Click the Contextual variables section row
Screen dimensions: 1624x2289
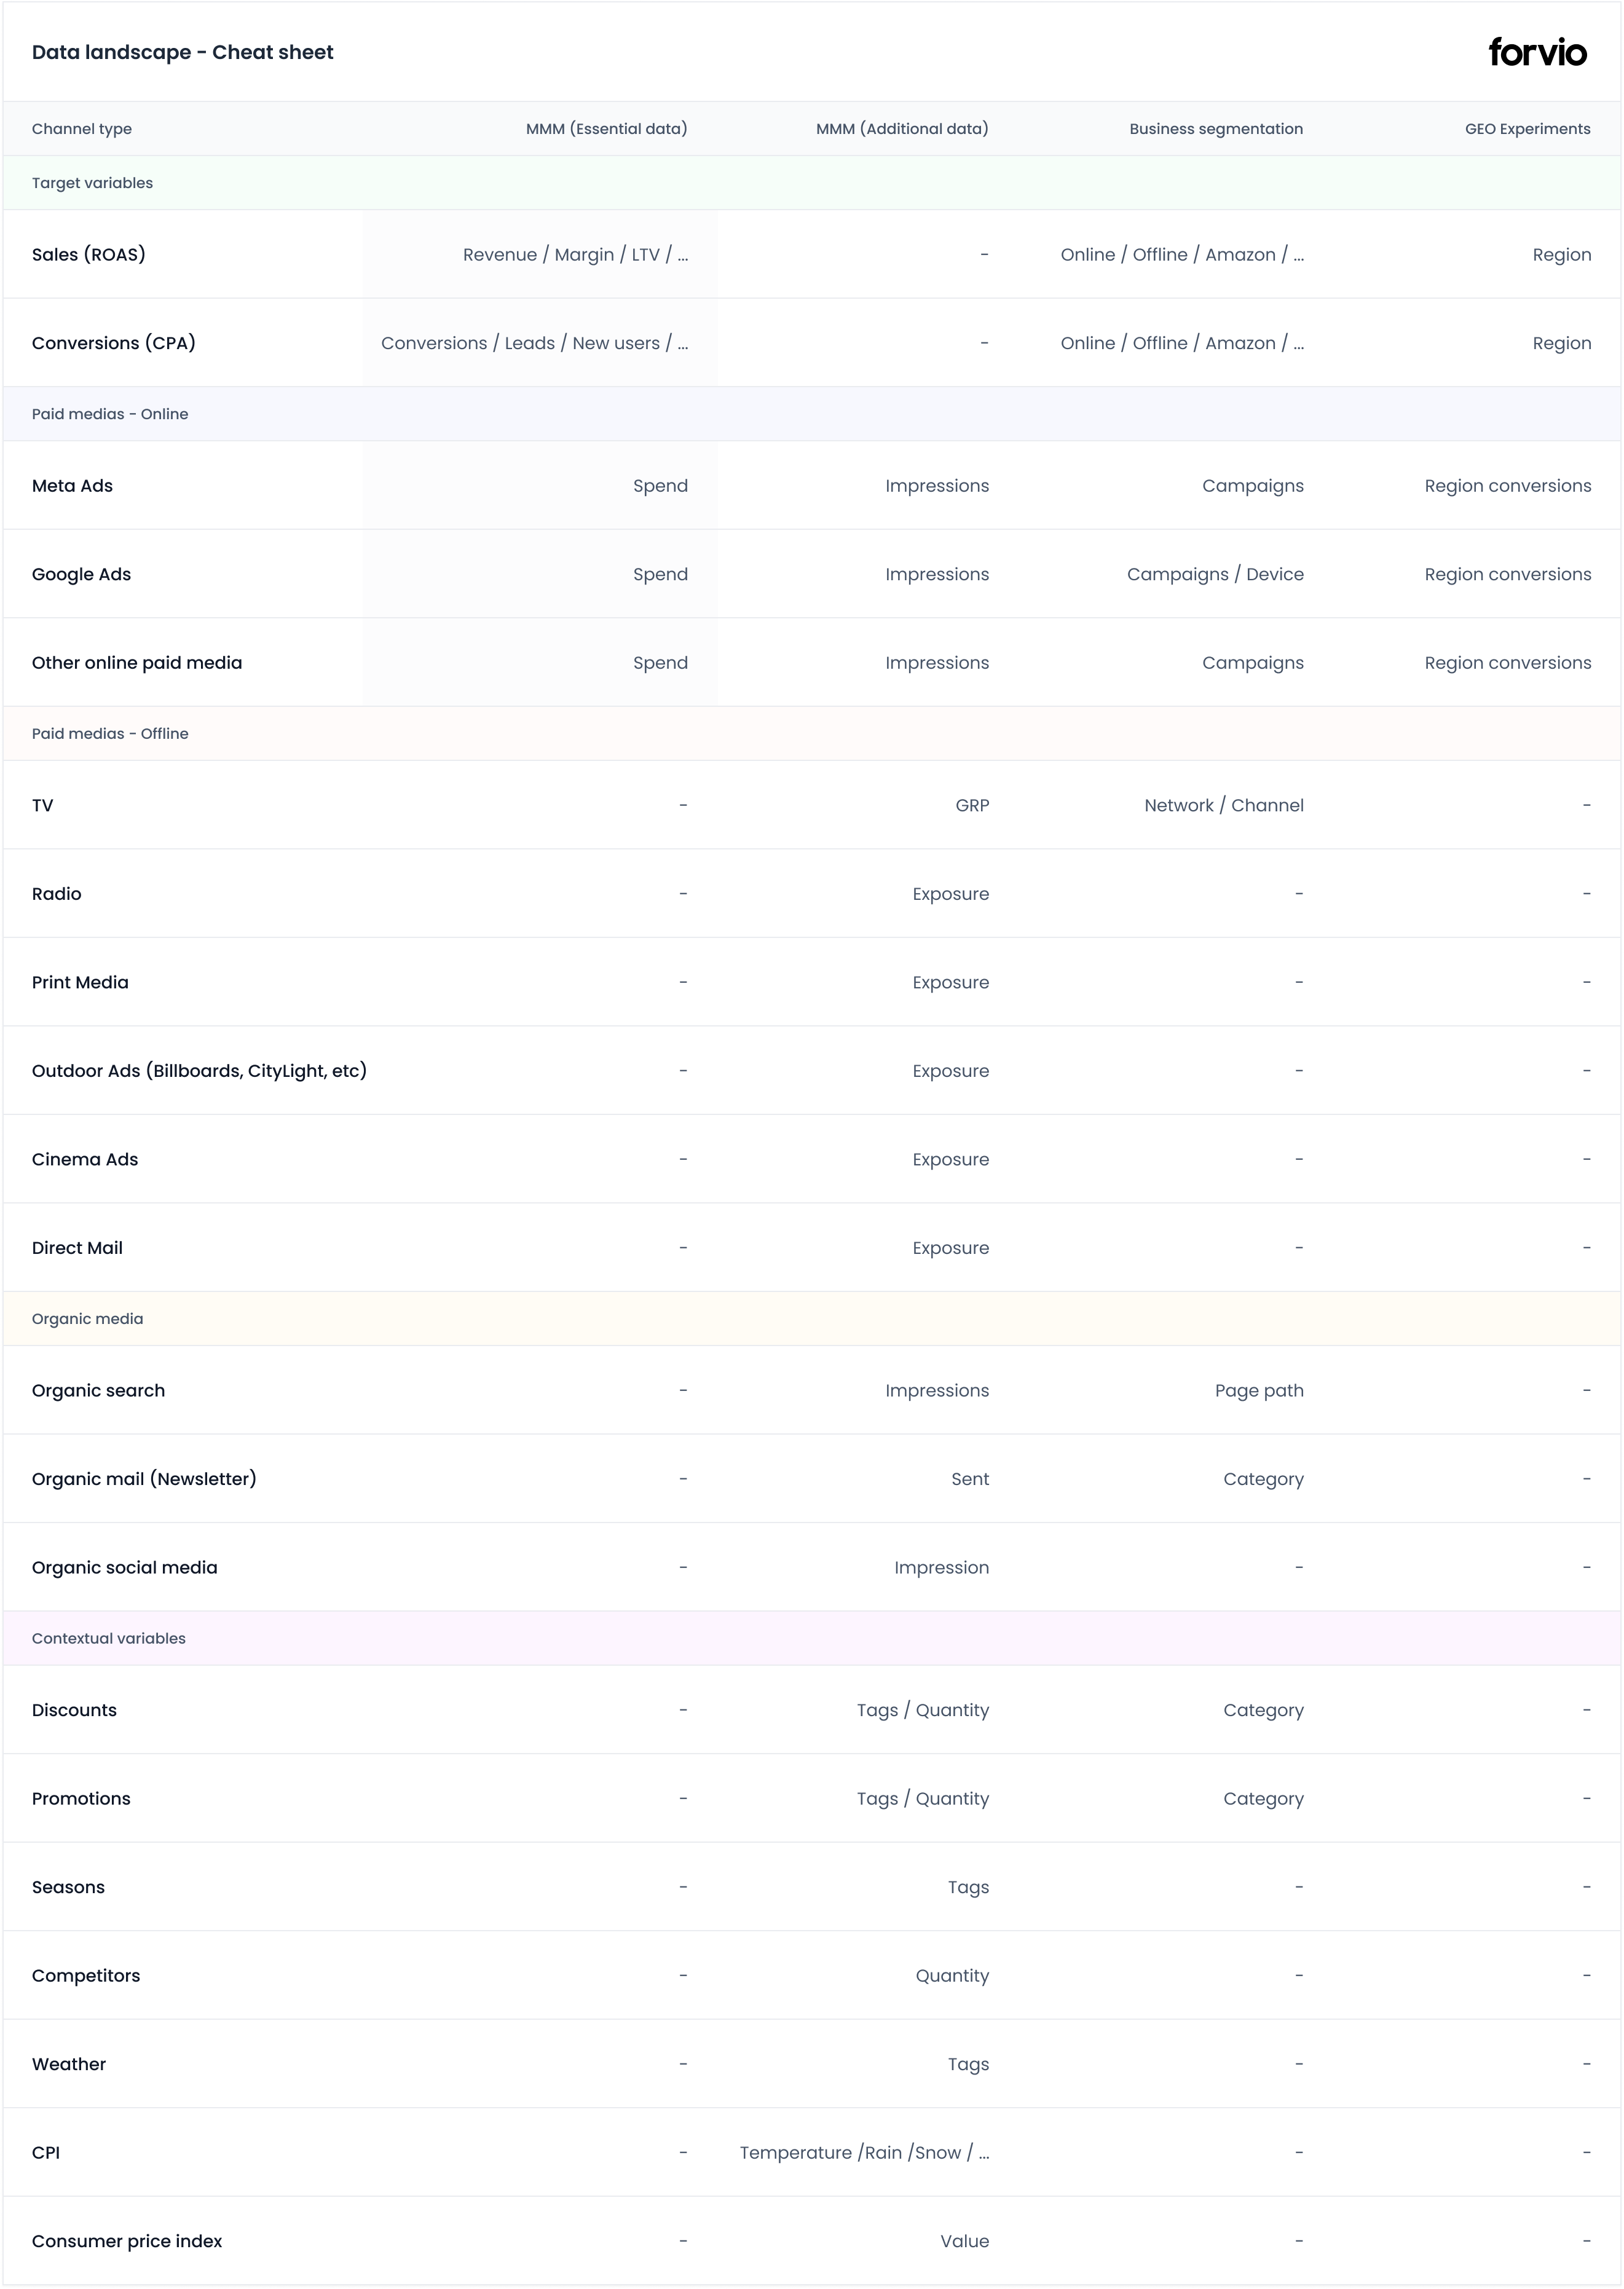coord(812,1639)
